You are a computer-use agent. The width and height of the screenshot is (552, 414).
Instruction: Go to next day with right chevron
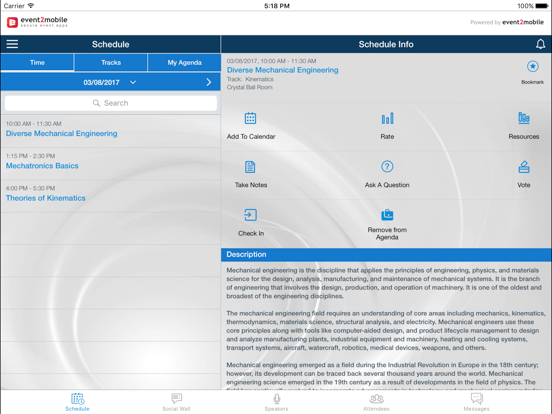(208, 82)
